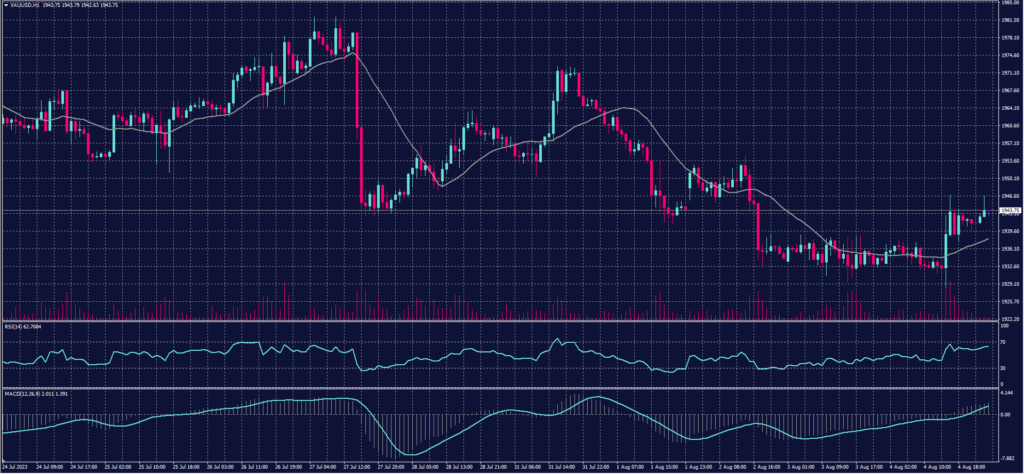This screenshot has width=1024, height=474.
Task: Click the RSI 30 level scale label
Action: click(1004, 369)
